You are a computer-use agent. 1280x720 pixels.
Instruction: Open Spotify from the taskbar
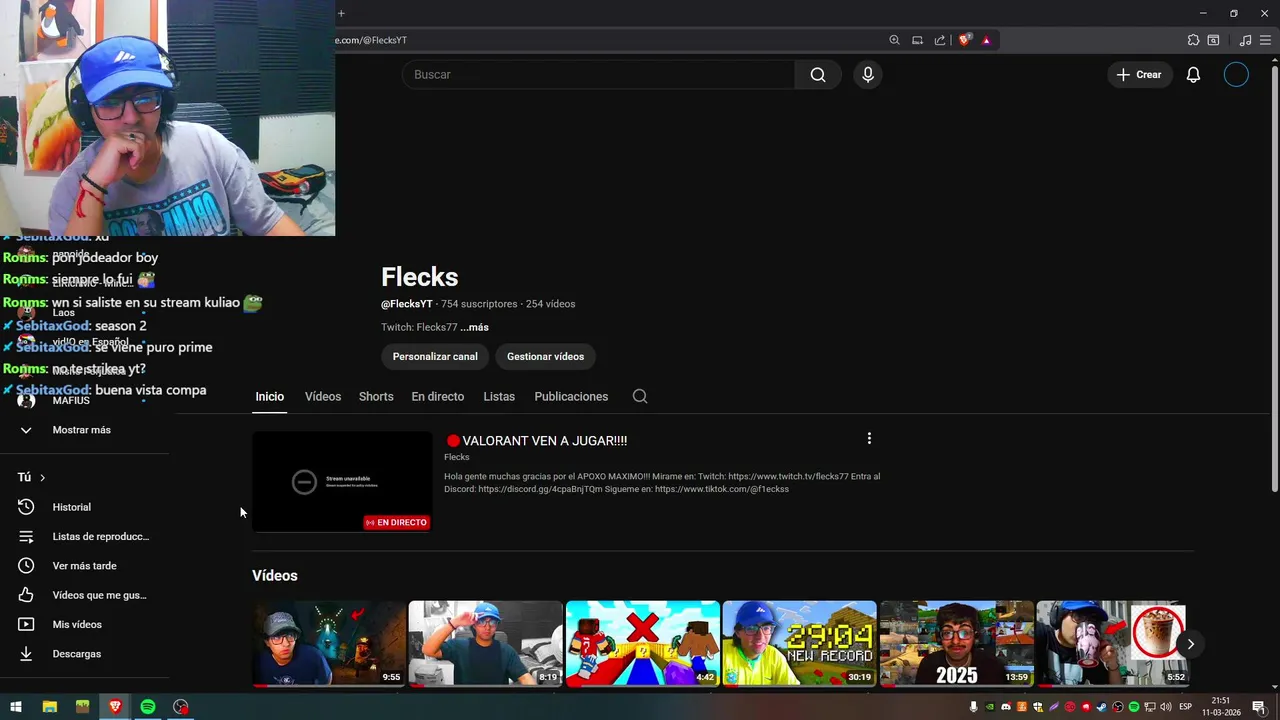[148, 707]
